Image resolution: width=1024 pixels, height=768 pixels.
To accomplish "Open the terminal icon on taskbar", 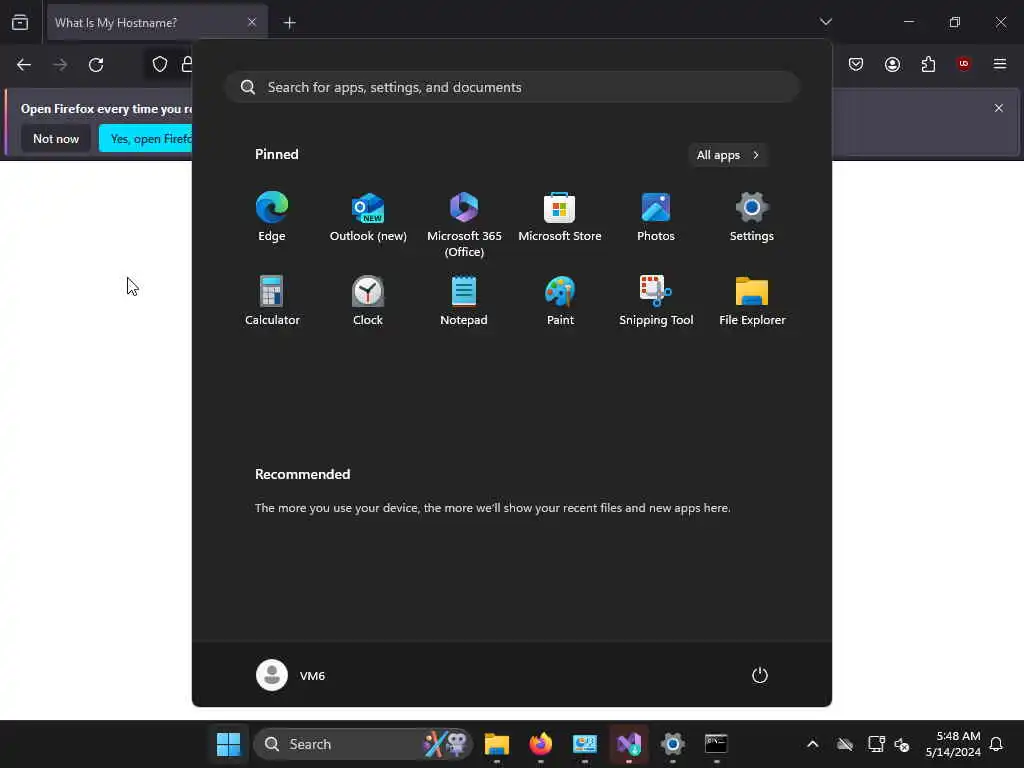I will (x=716, y=744).
